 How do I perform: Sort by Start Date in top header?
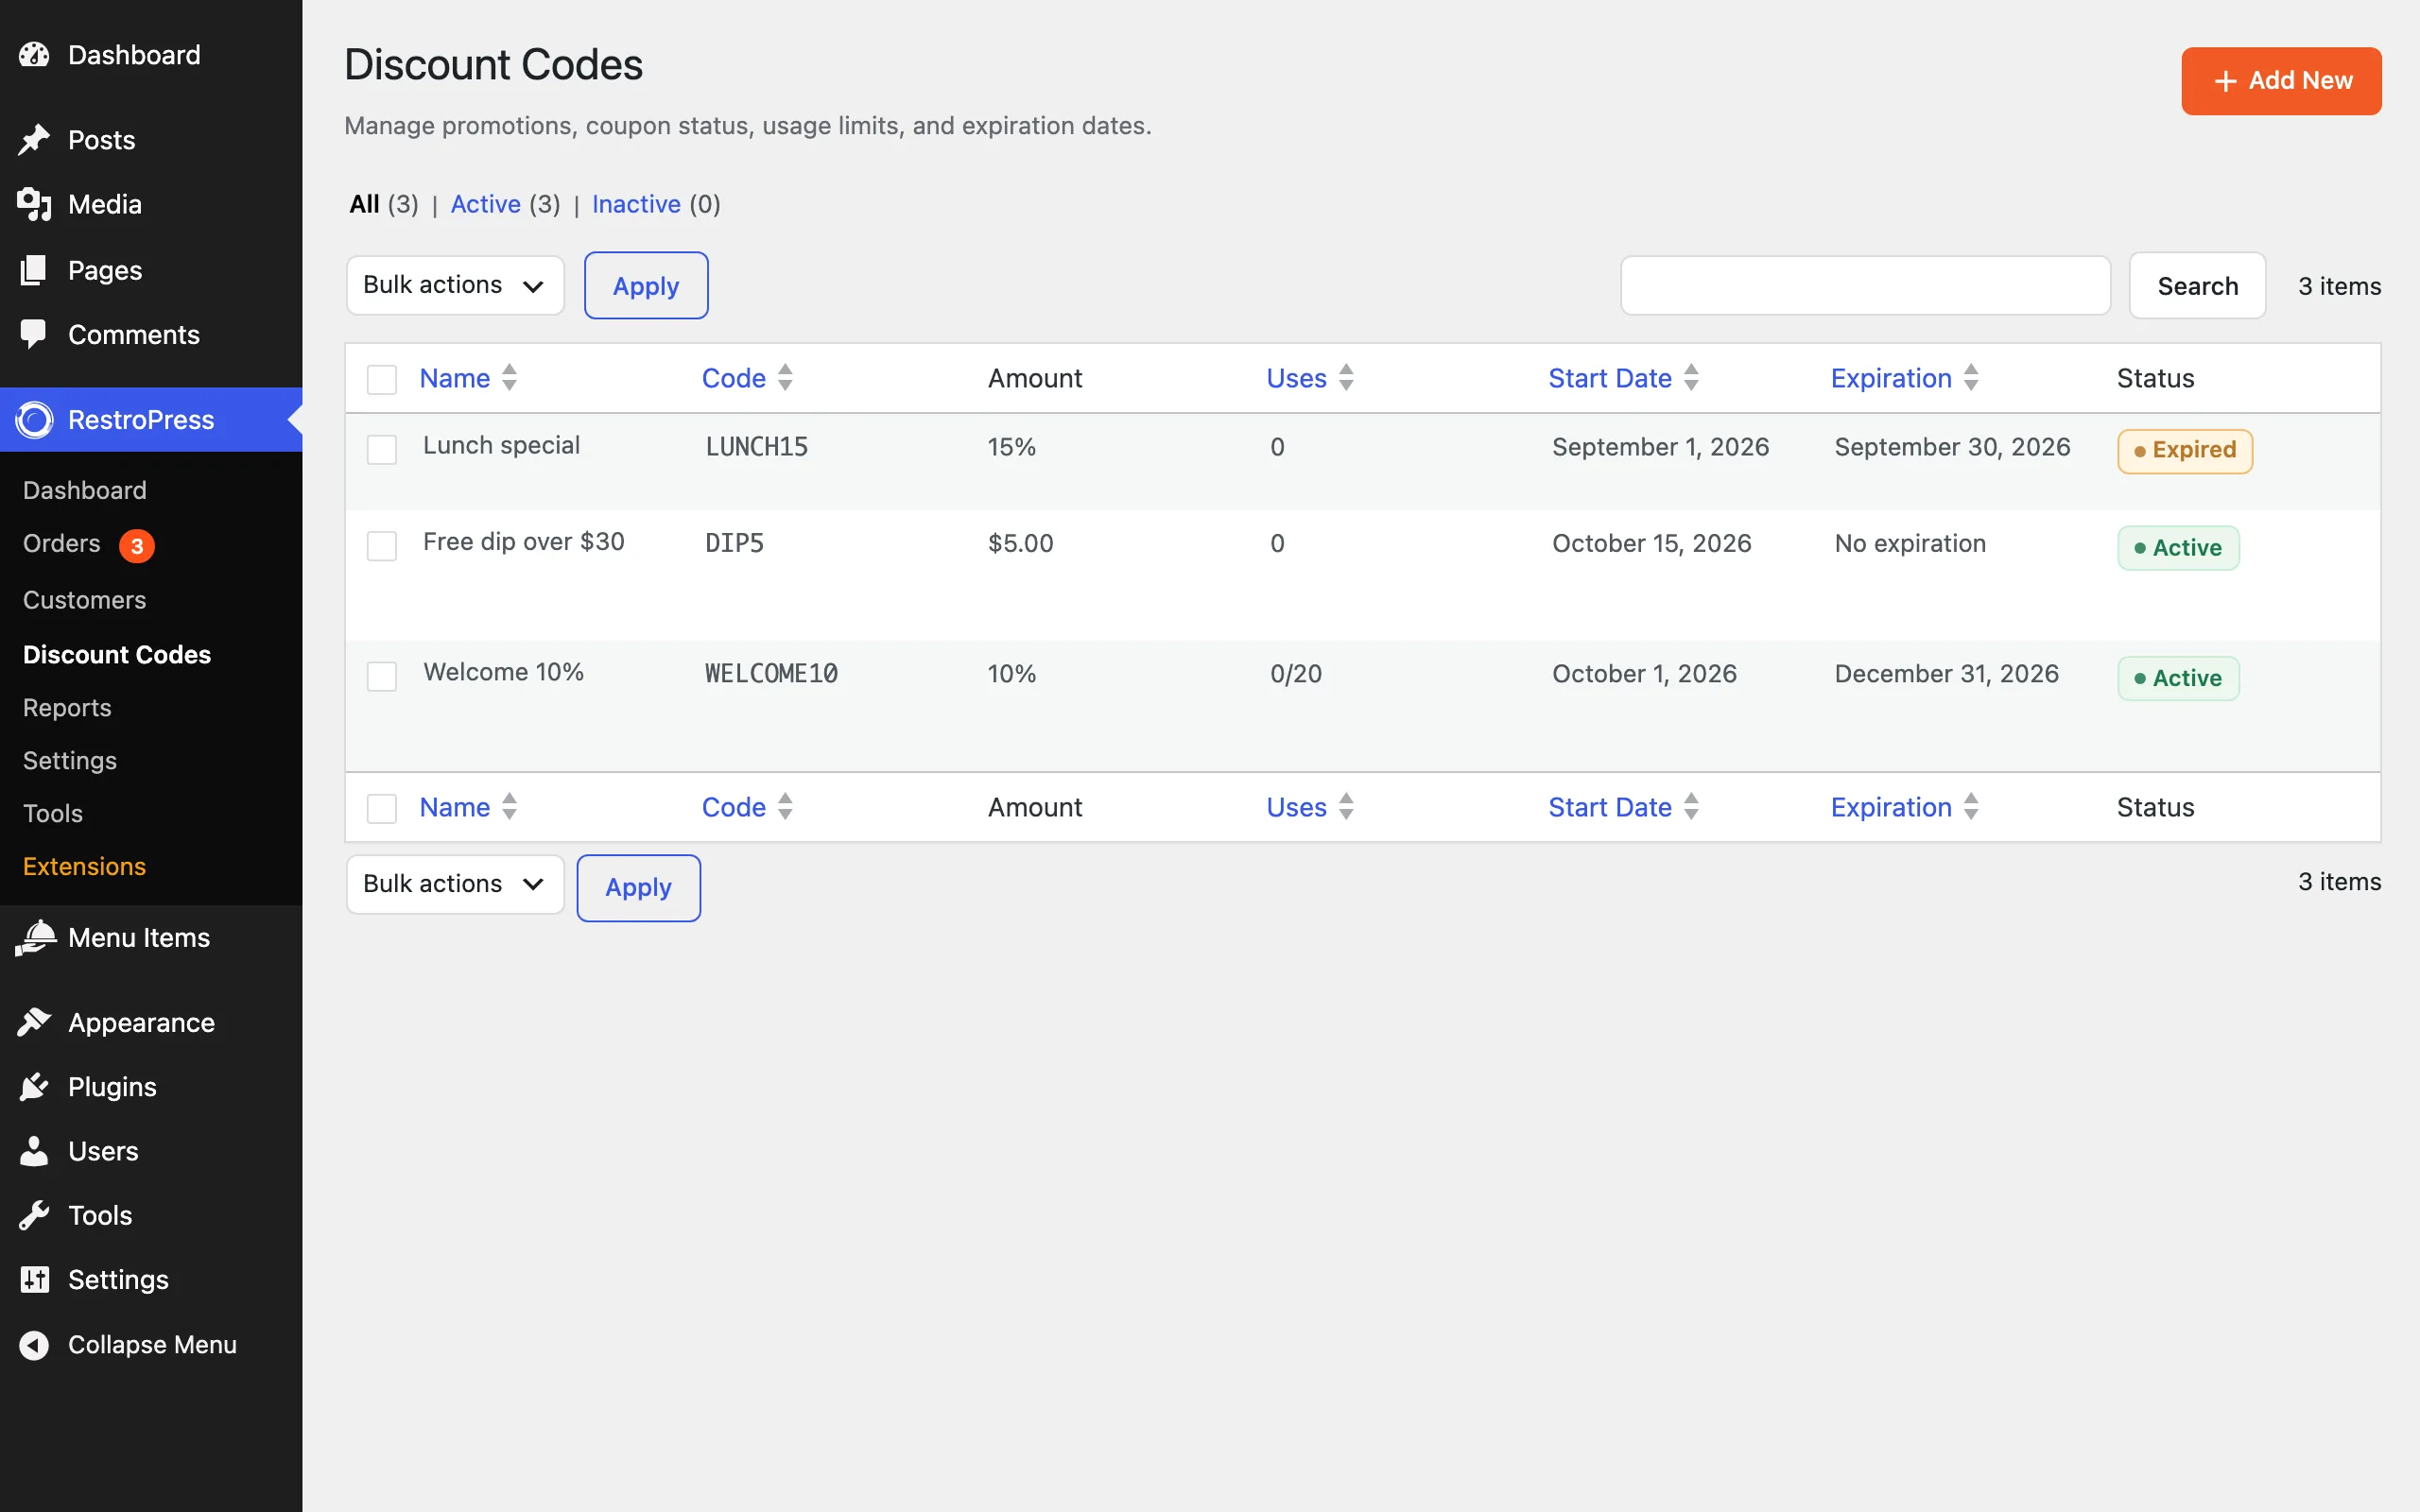tap(1610, 378)
